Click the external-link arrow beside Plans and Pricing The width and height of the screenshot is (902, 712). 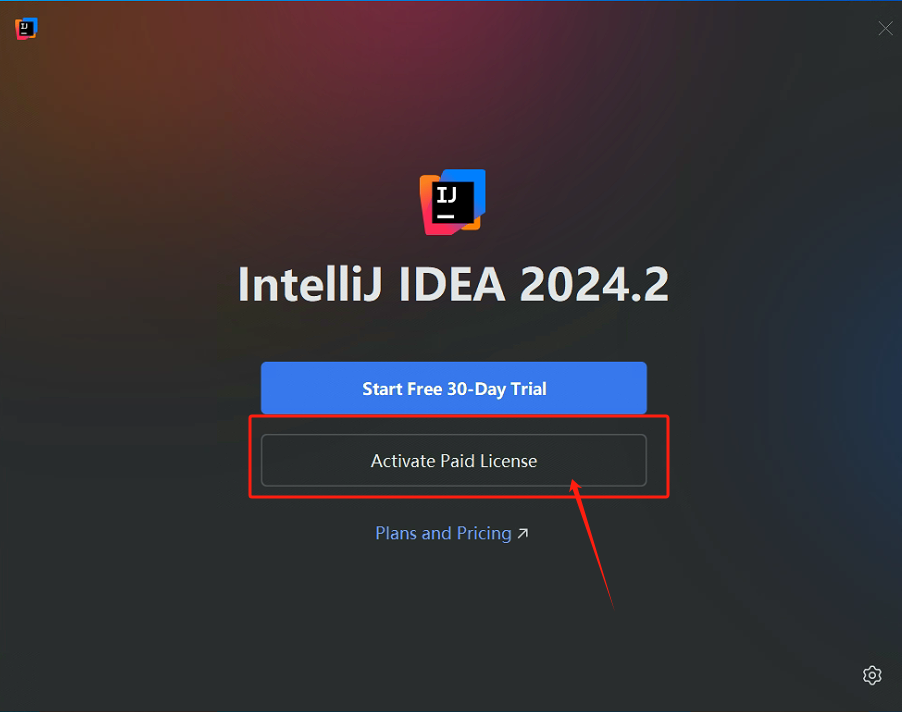coord(523,534)
